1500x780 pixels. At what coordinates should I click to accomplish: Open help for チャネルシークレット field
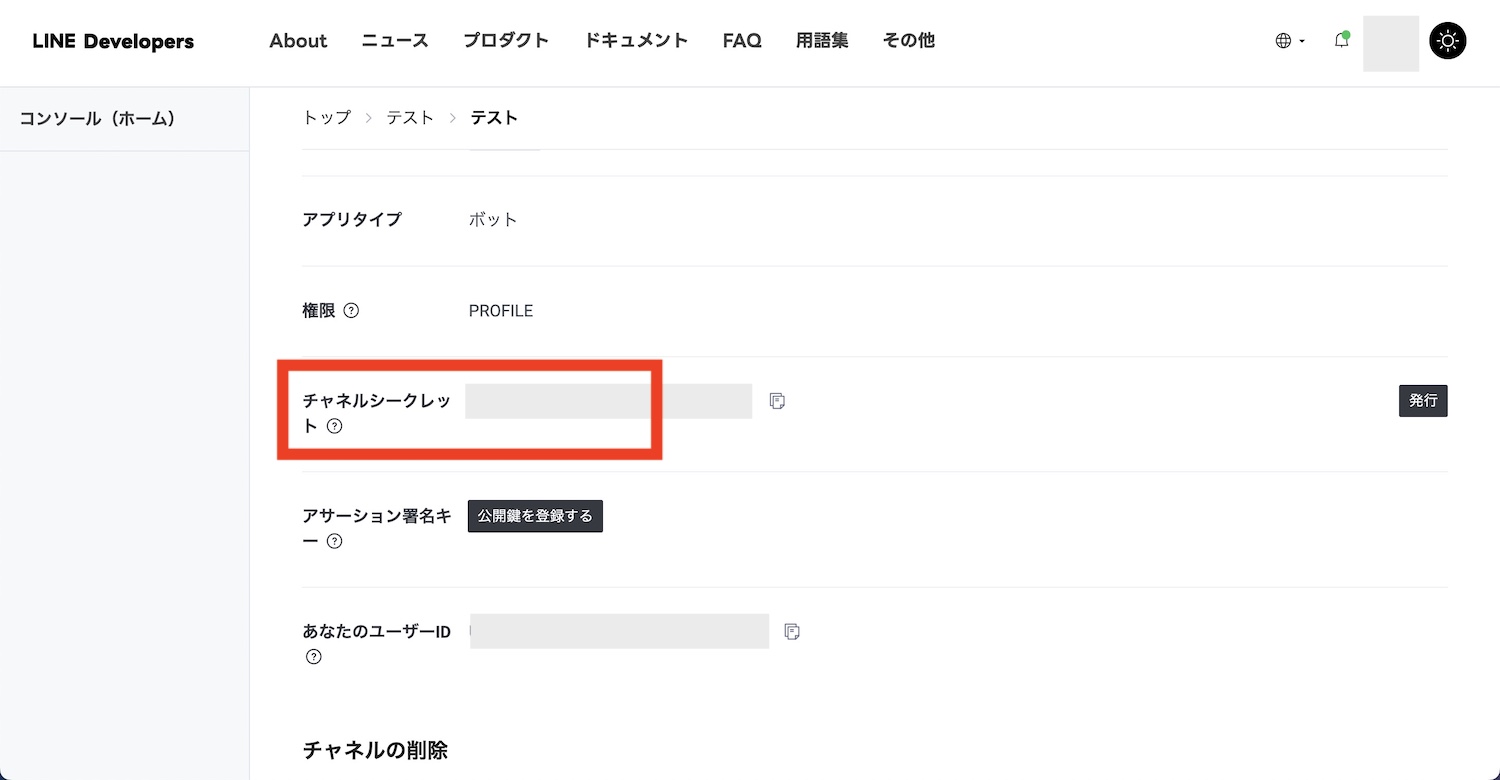pyautogui.click(x=335, y=426)
